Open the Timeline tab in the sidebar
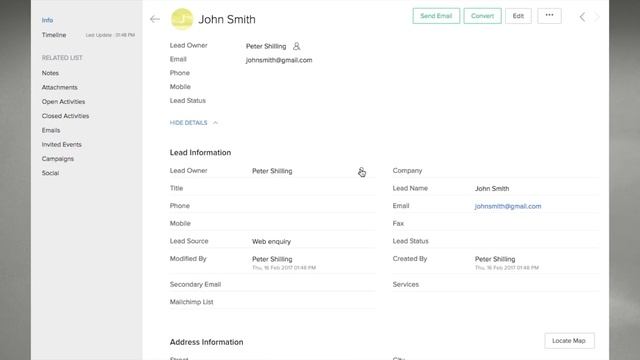640x360 pixels. point(54,35)
